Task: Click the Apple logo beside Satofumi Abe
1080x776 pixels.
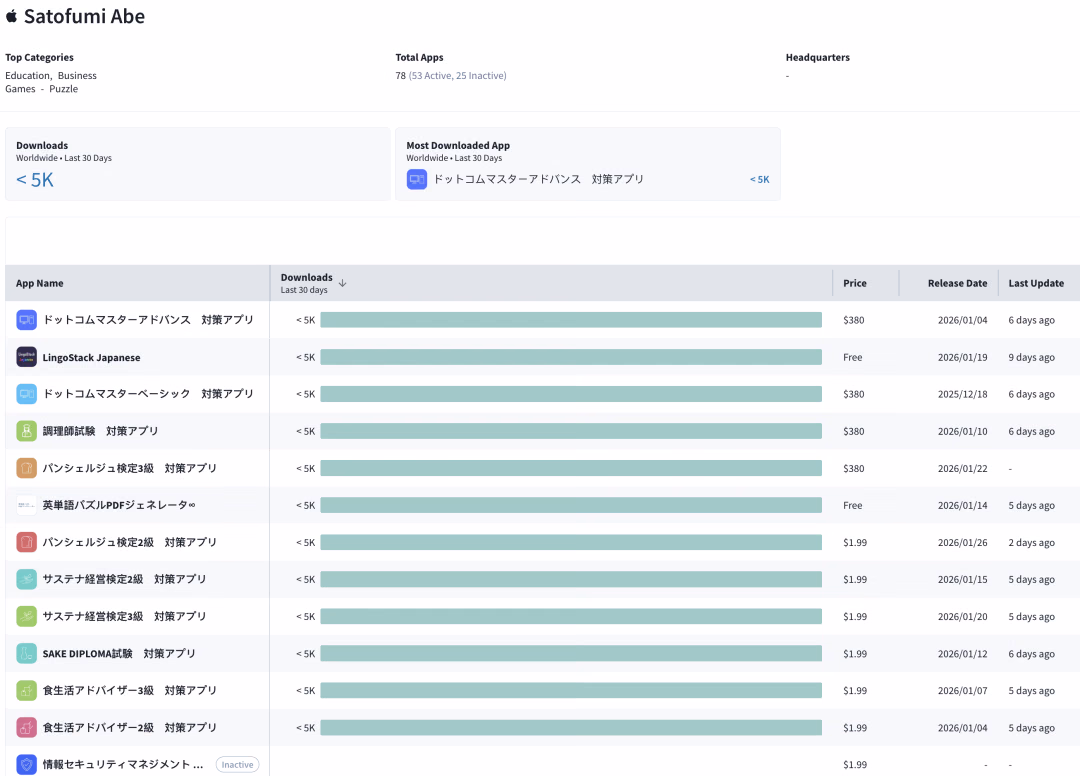Action: click(x=11, y=17)
